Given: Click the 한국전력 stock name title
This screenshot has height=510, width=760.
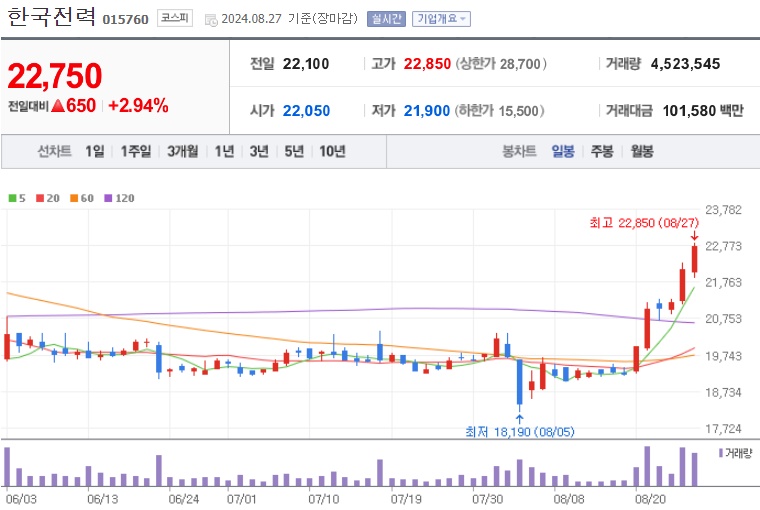Looking at the screenshot, I should [51, 16].
